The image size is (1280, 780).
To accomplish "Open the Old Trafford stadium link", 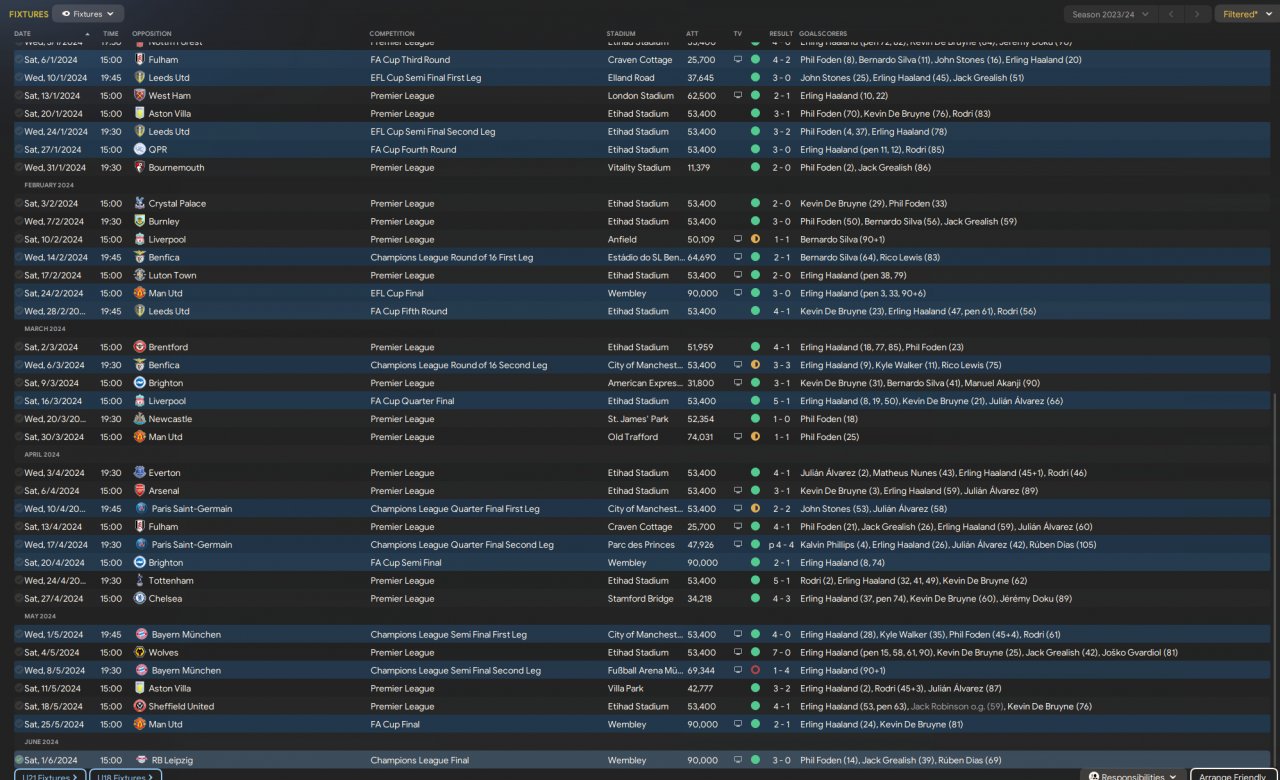I will tap(633, 437).
